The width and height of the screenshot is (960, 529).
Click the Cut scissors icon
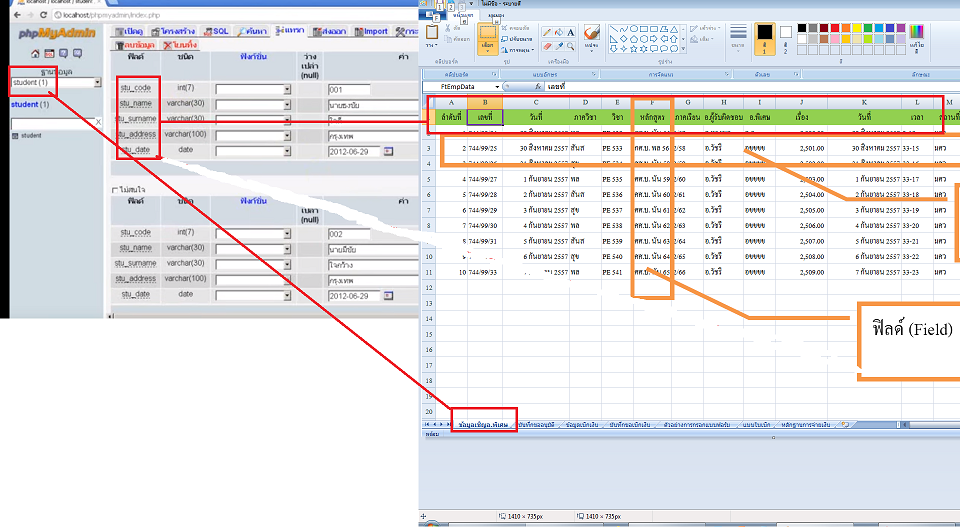[449, 28]
